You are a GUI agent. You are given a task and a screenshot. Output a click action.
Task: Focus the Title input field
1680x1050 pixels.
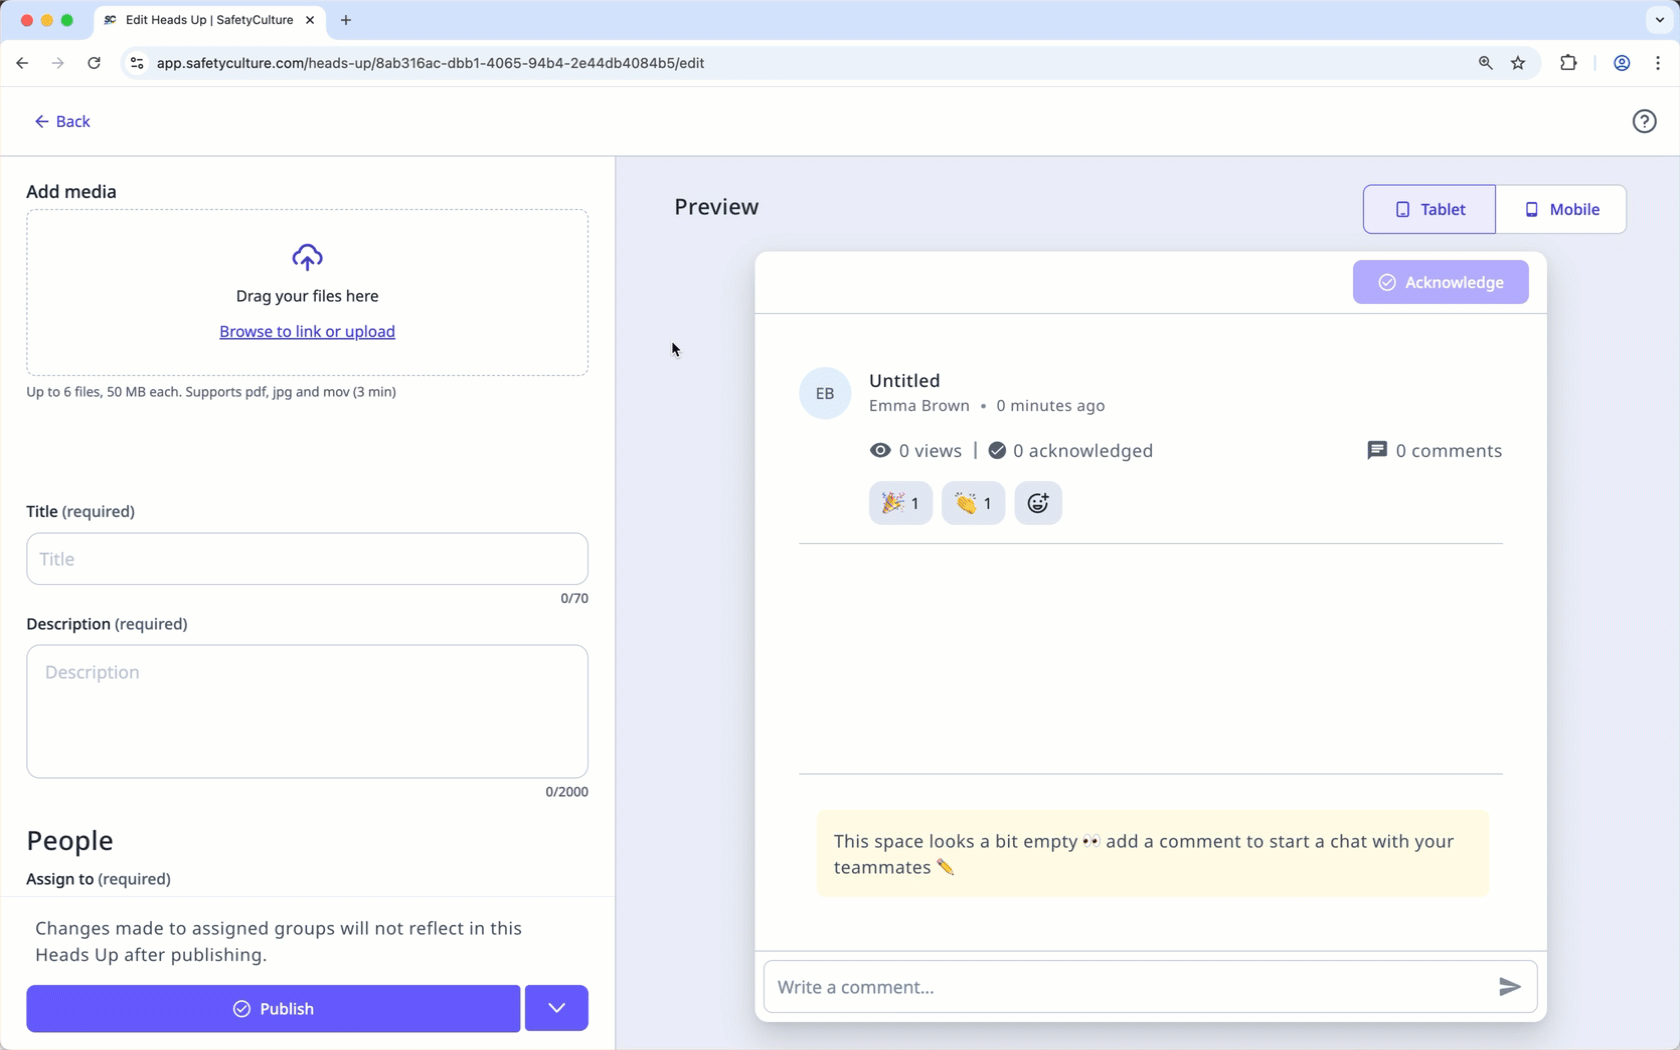tap(307, 559)
